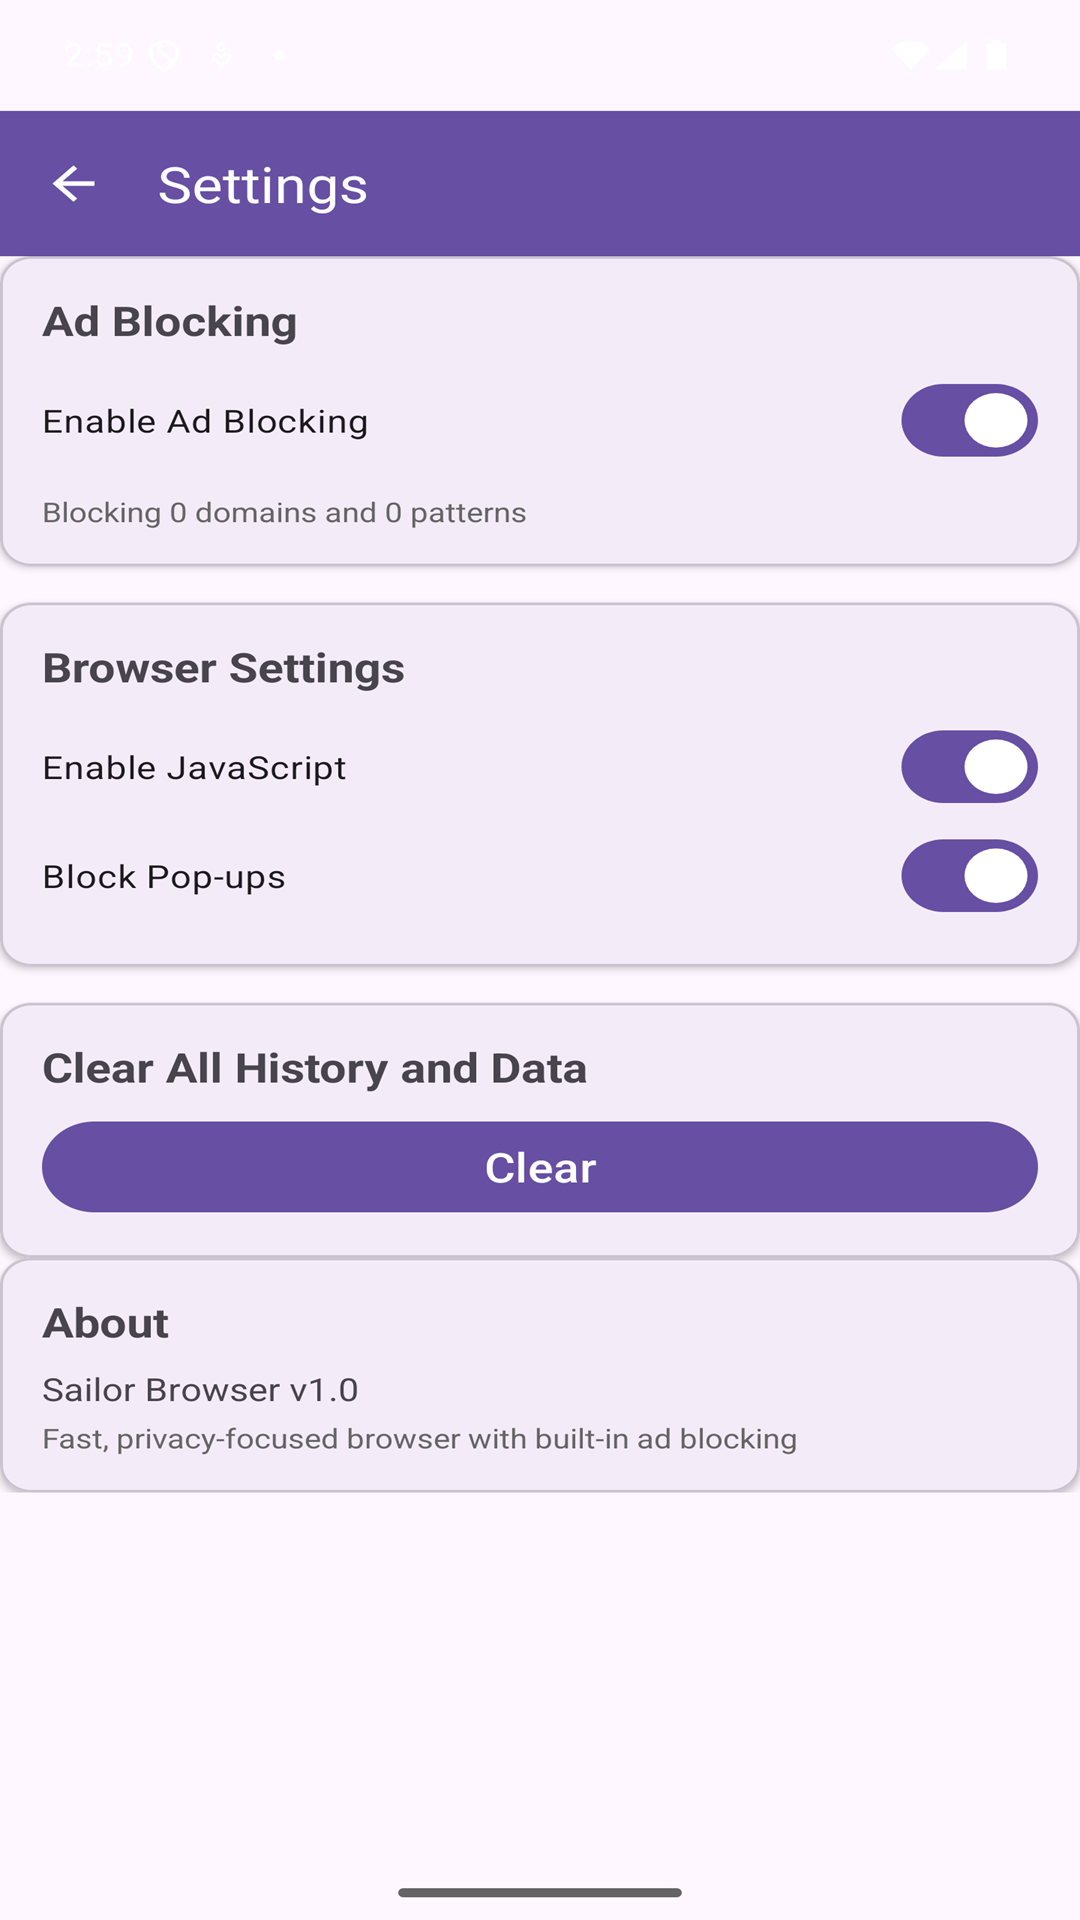Tap the back arrow in the header

pyautogui.click(x=74, y=184)
